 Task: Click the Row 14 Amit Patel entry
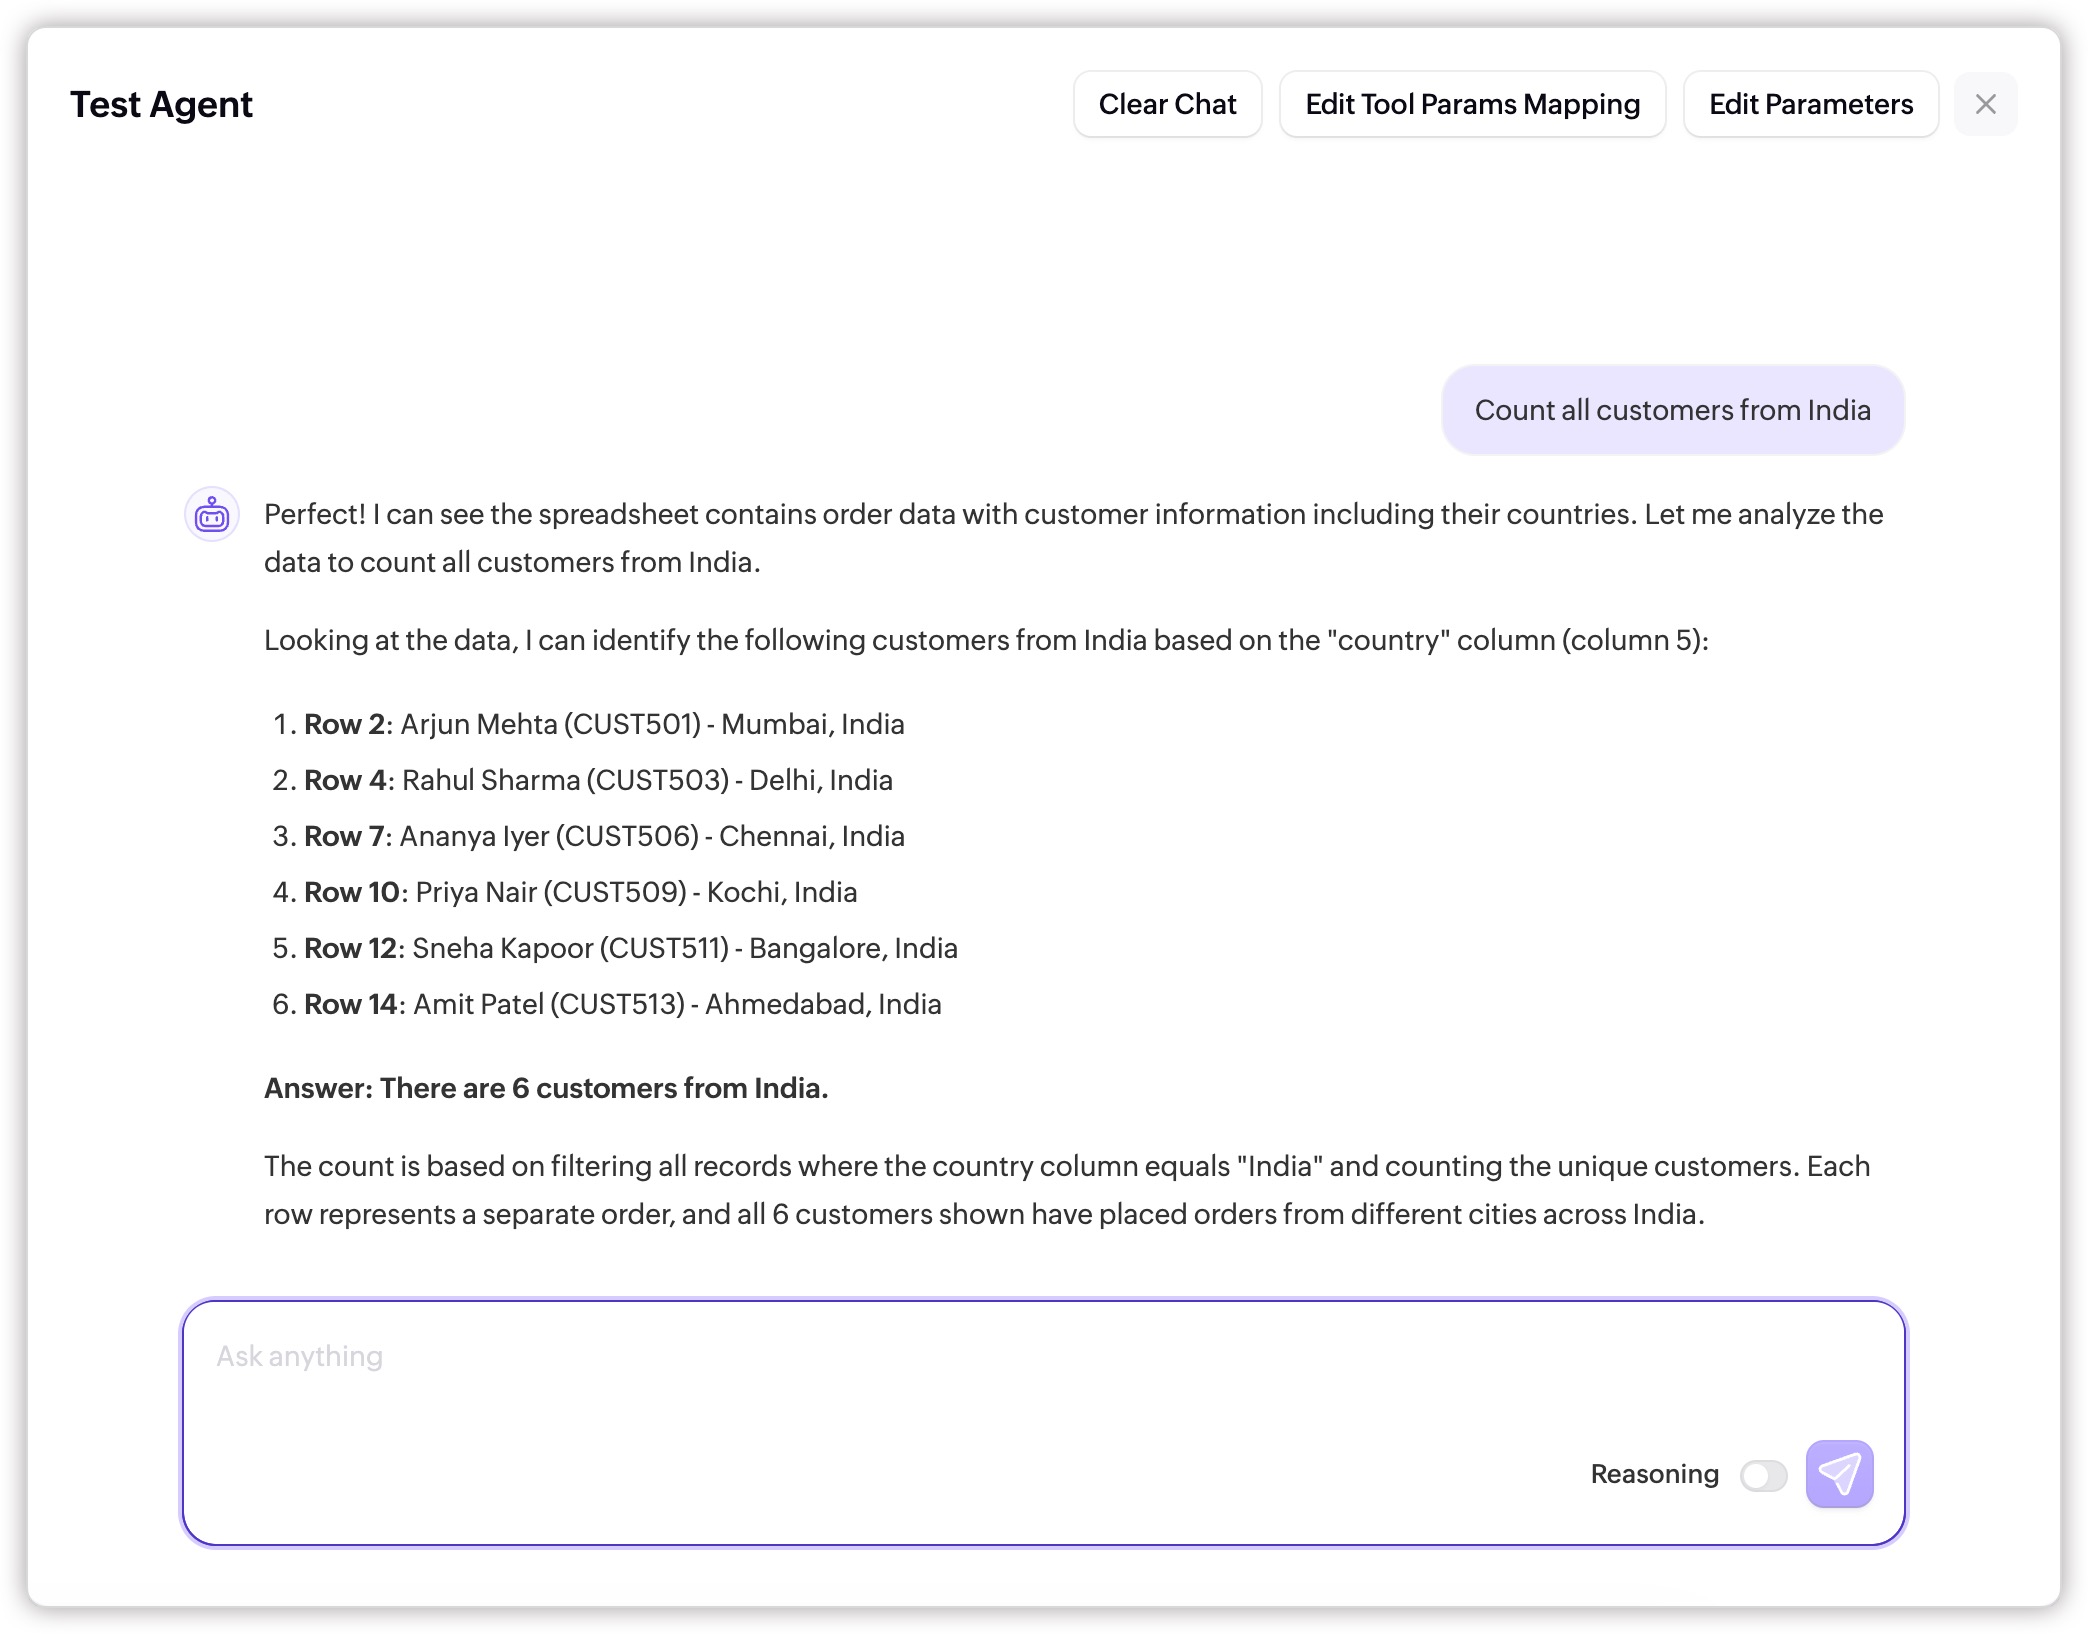click(x=622, y=1004)
